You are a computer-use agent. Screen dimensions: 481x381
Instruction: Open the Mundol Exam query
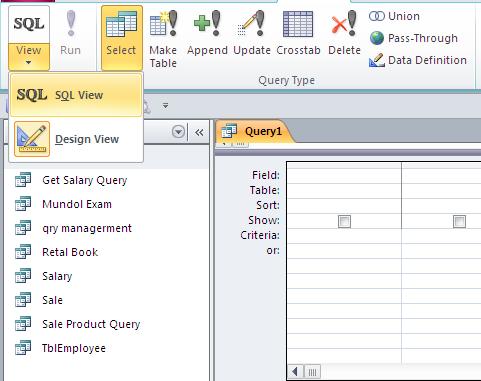click(x=77, y=204)
